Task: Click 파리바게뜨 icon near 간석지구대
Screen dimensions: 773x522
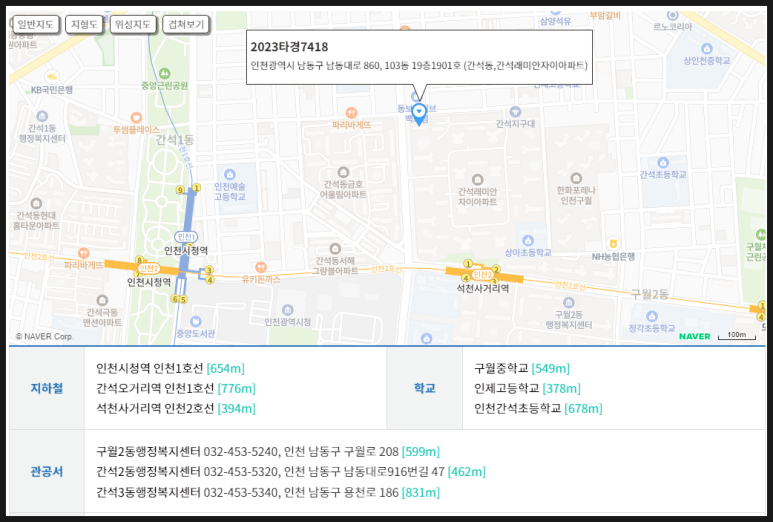Action: click(x=351, y=113)
